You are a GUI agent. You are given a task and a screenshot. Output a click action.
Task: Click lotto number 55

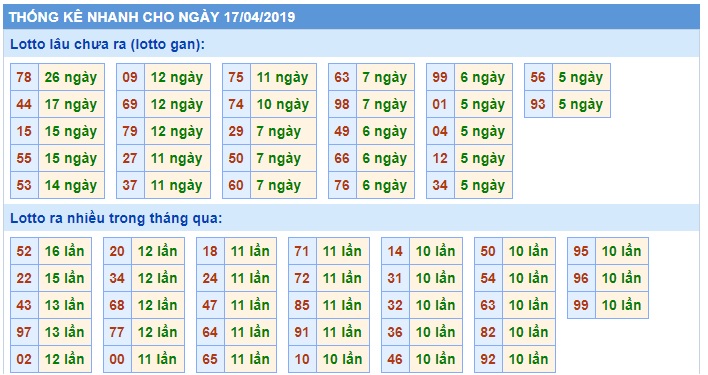(x=24, y=158)
